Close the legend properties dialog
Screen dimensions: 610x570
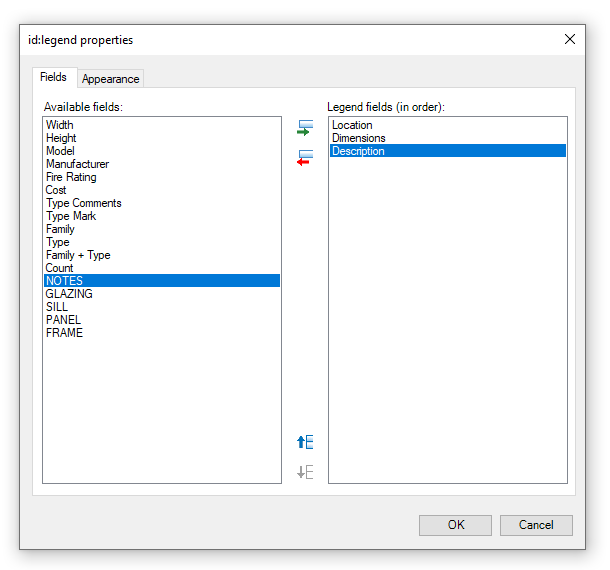pos(570,40)
